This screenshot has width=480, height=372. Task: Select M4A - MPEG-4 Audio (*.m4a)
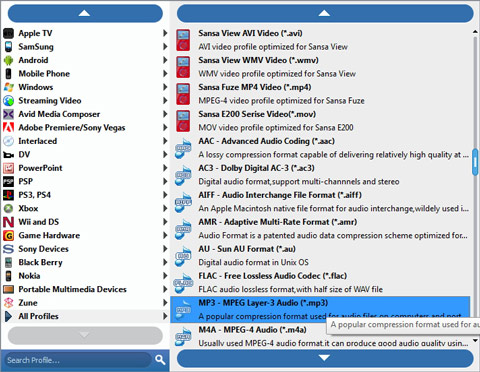tap(320, 336)
